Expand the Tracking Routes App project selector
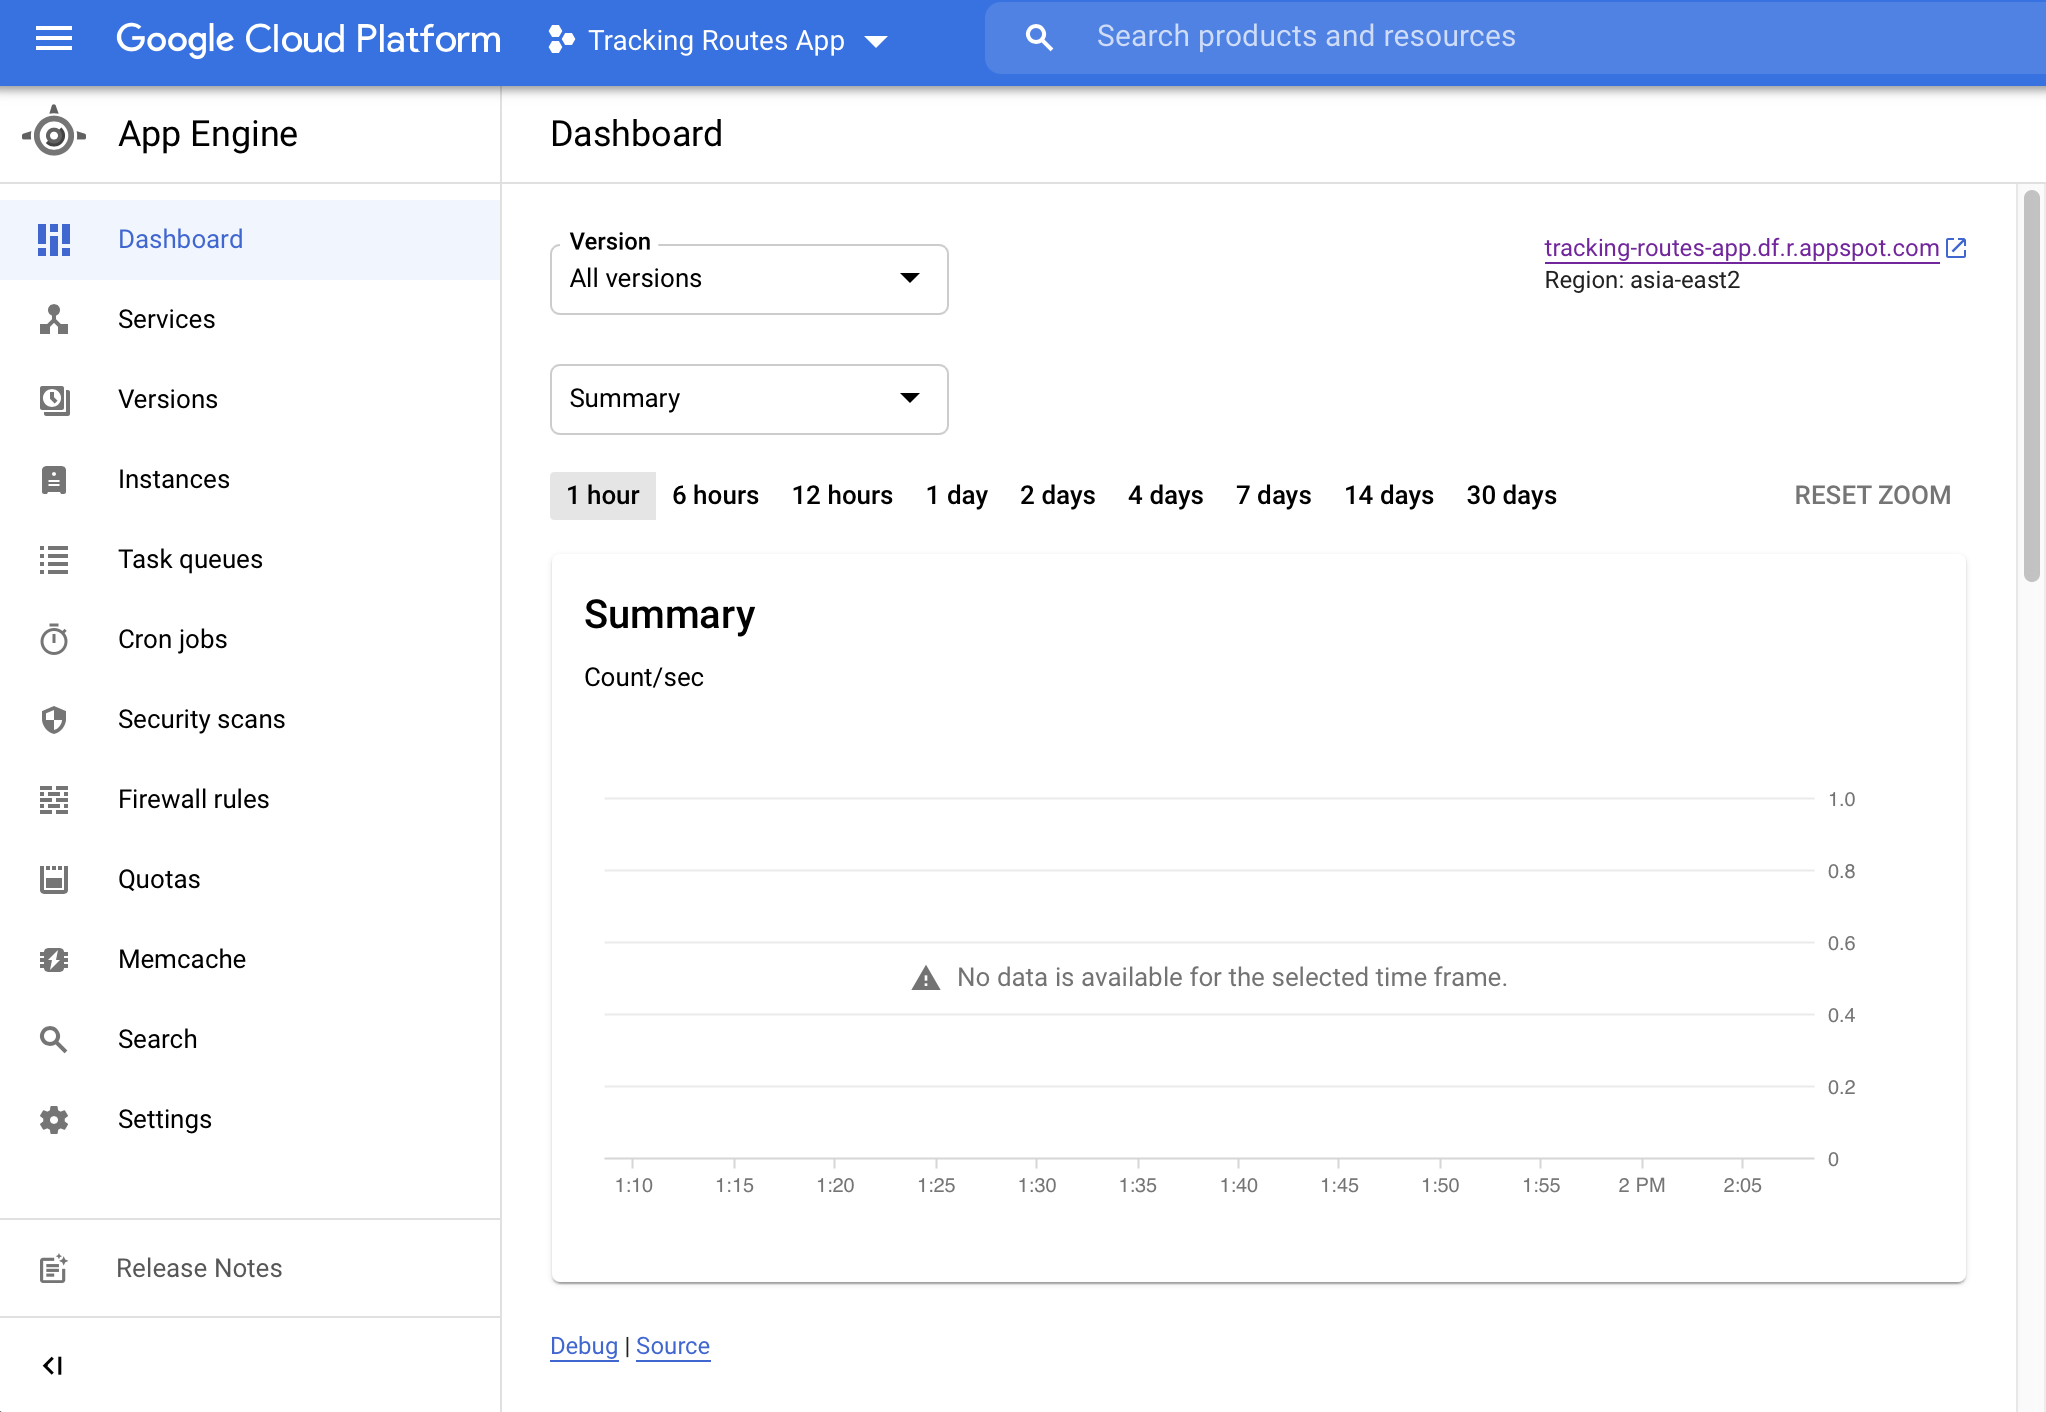This screenshot has width=2046, height=1412. (717, 40)
